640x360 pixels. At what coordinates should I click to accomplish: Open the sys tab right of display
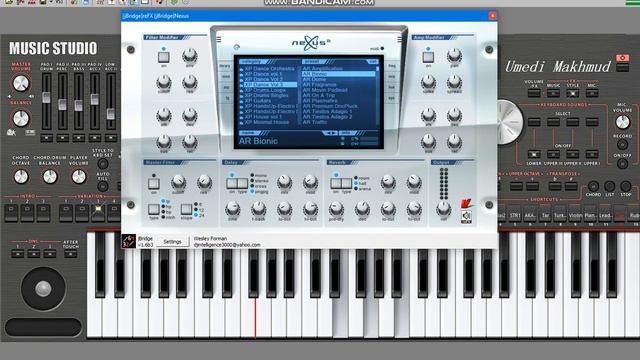(391, 98)
